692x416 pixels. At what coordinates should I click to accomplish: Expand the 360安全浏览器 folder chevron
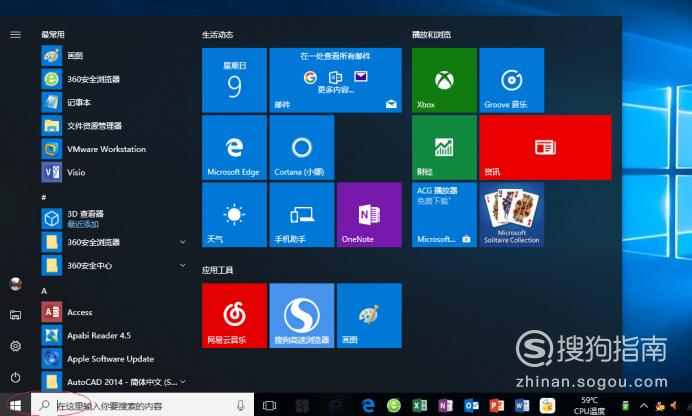[x=182, y=242]
